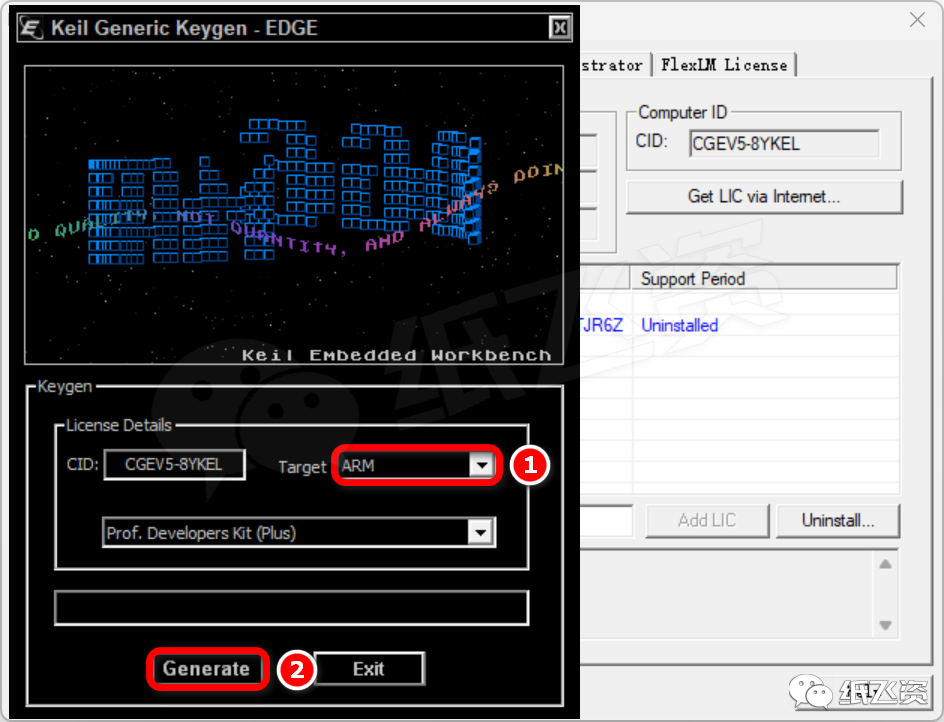Click the empty generated license output field
The width and height of the screenshot is (944, 722).
(291, 608)
